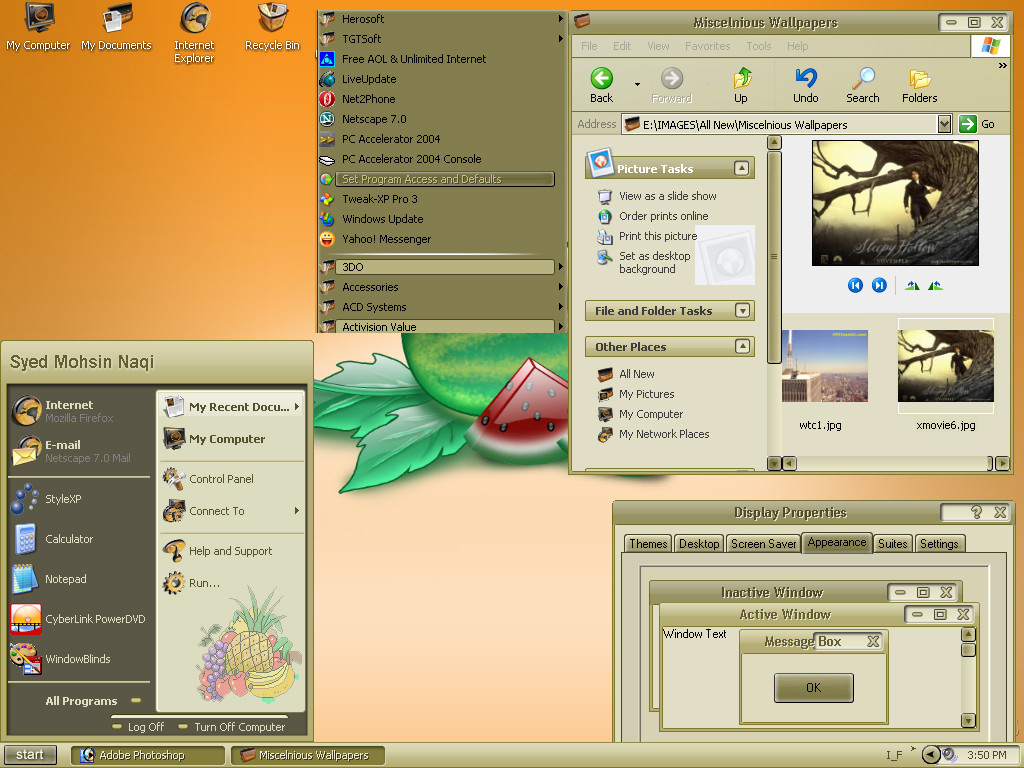Show the next image in the preview
This screenshot has height=768, width=1024.
880,285
